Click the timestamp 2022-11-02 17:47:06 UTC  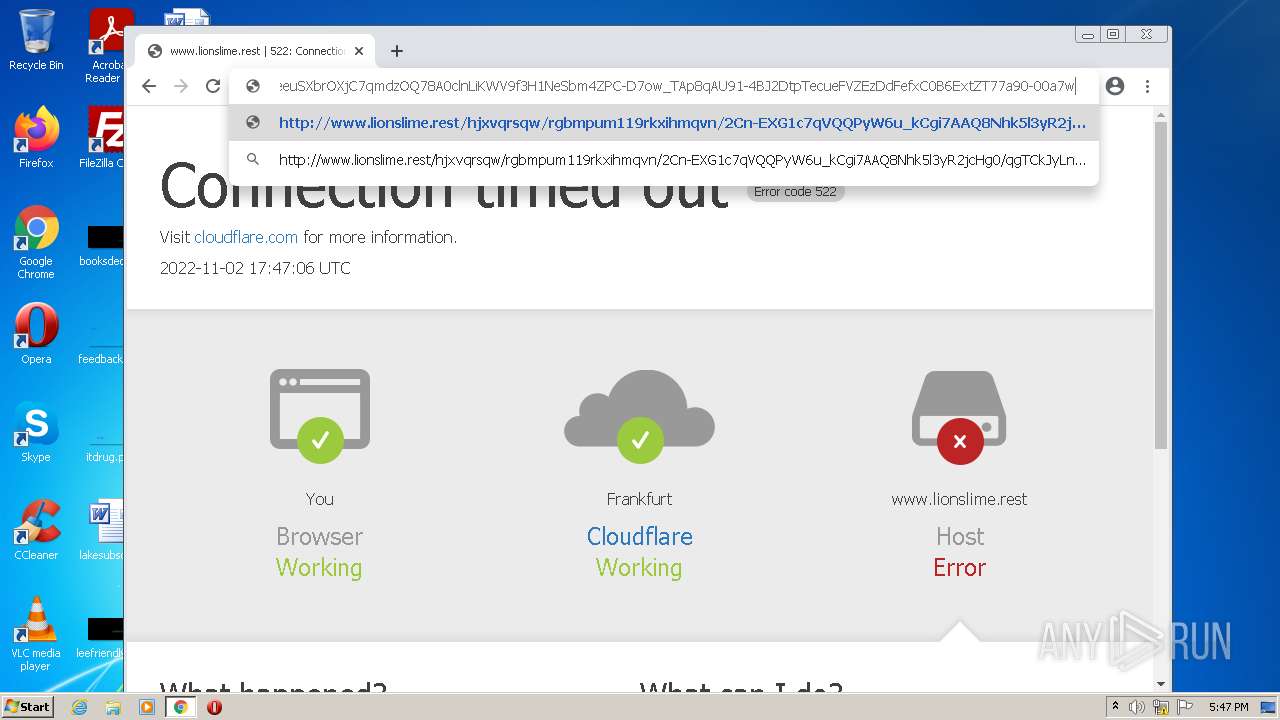coord(255,268)
